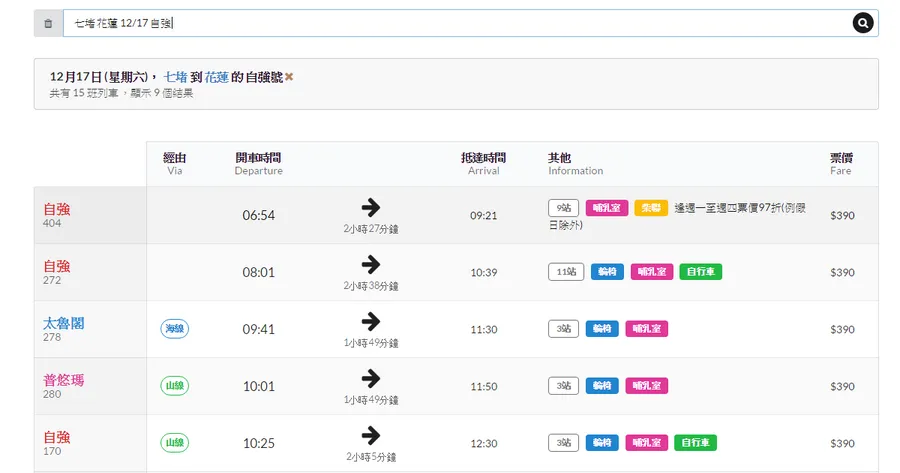Image resolution: width=900 pixels, height=473 pixels.
Task: Click the yellow 柴聯 tag on train 404
Action: 650,208
